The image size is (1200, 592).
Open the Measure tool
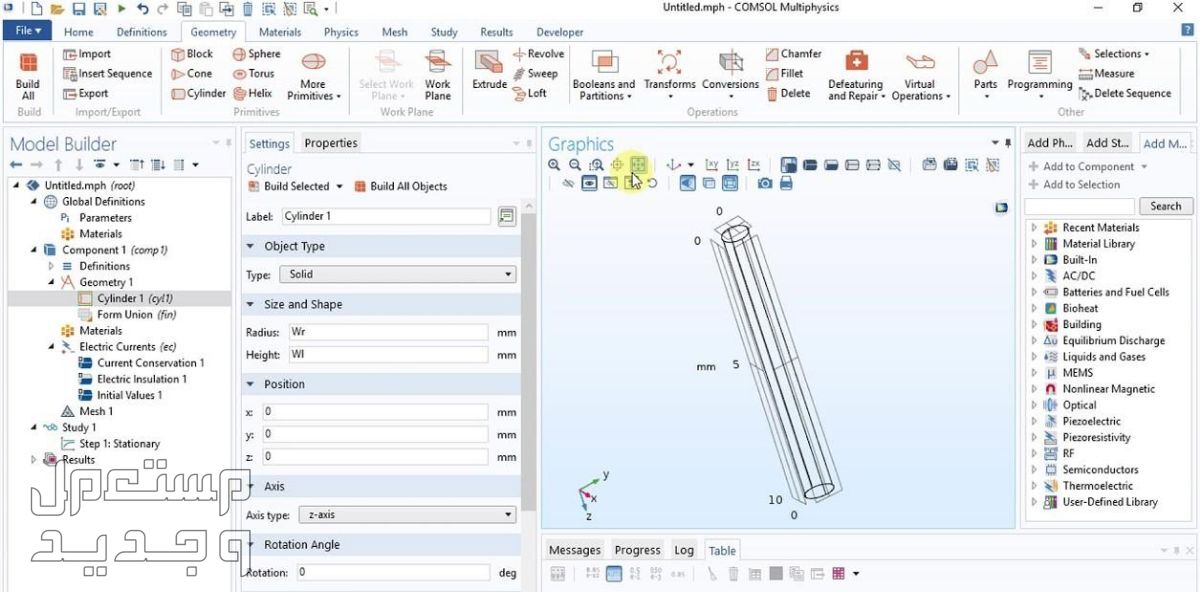pos(1107,74)
